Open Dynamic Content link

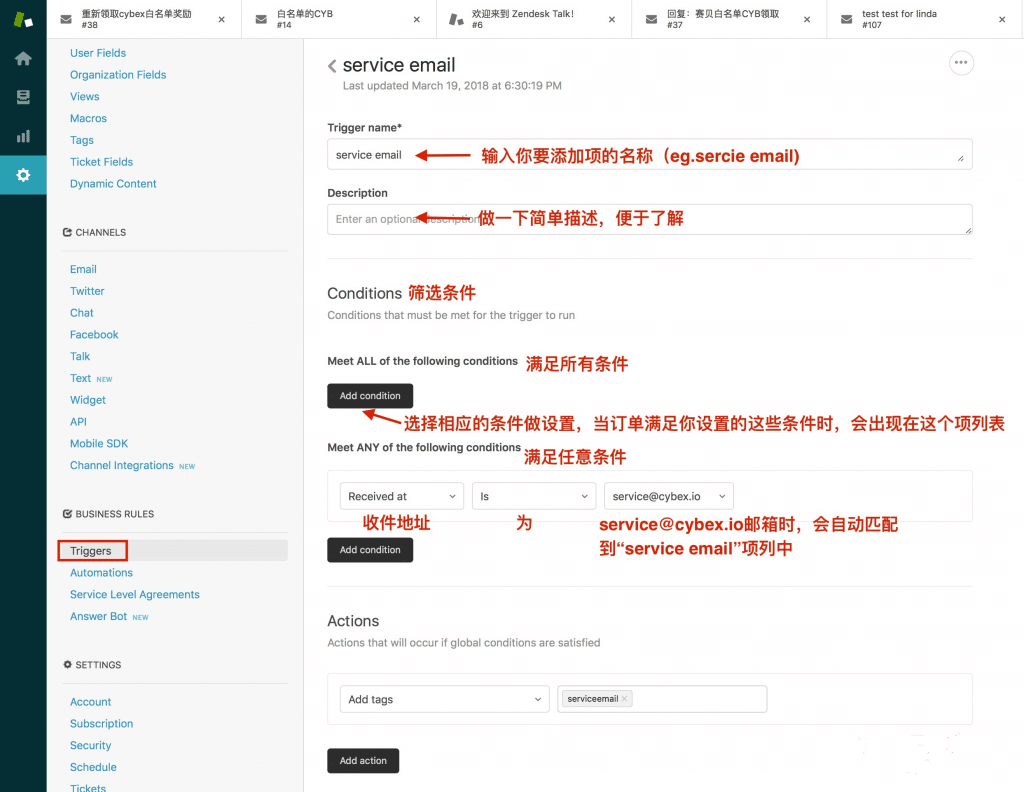113,183
